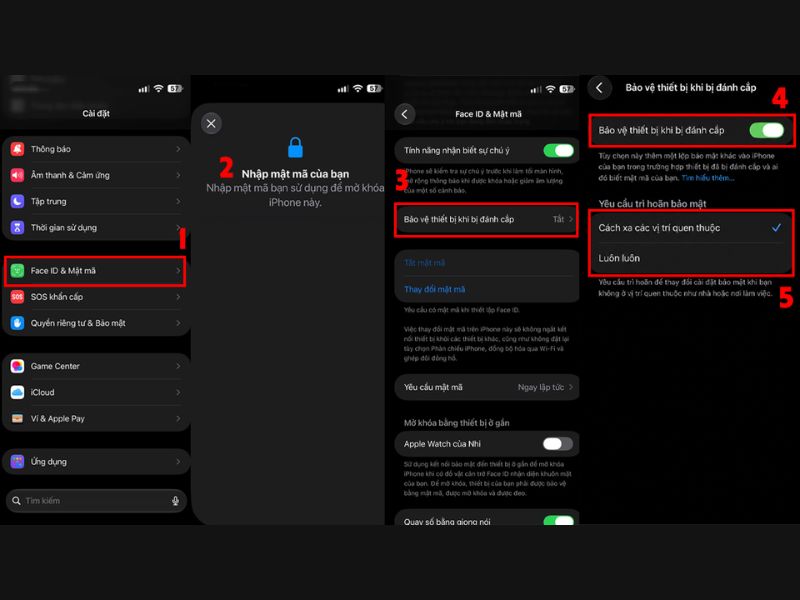Tap the Thay đổi mật mã link

pos(435,289)
